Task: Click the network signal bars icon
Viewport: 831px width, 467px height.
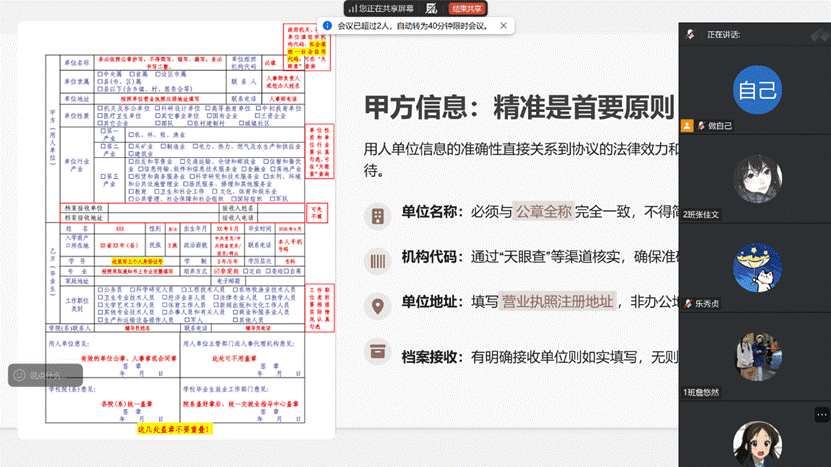Action: (x=351, y=8)
